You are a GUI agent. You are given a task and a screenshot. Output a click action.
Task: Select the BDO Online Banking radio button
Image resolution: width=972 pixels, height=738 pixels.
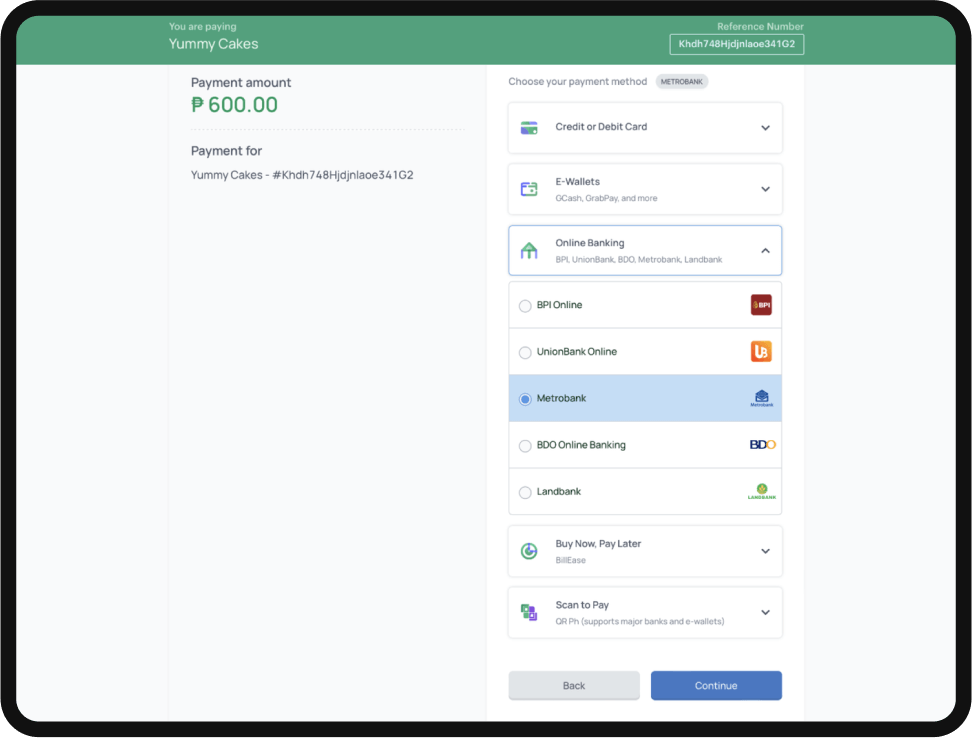tap(525, 446)
